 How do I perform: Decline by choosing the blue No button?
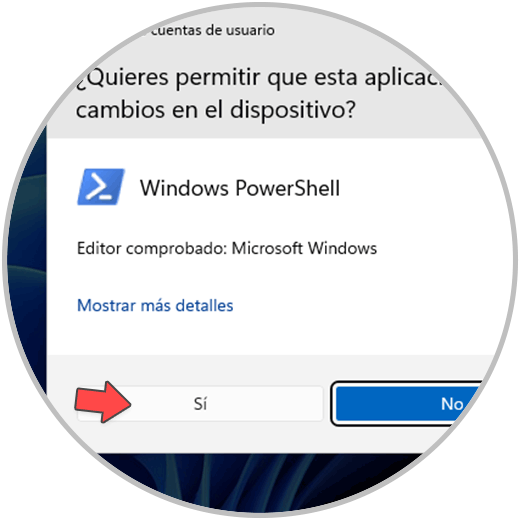coord(408,404)
